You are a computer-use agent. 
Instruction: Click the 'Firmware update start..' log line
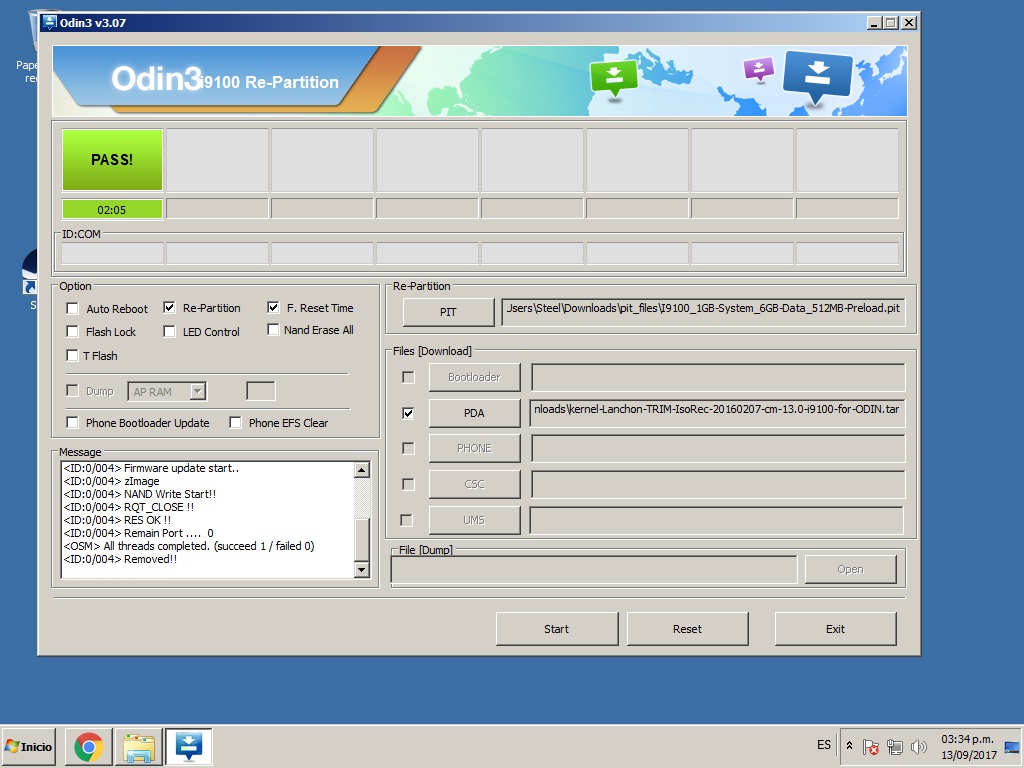pyautogui.click(x=152, y=468)
